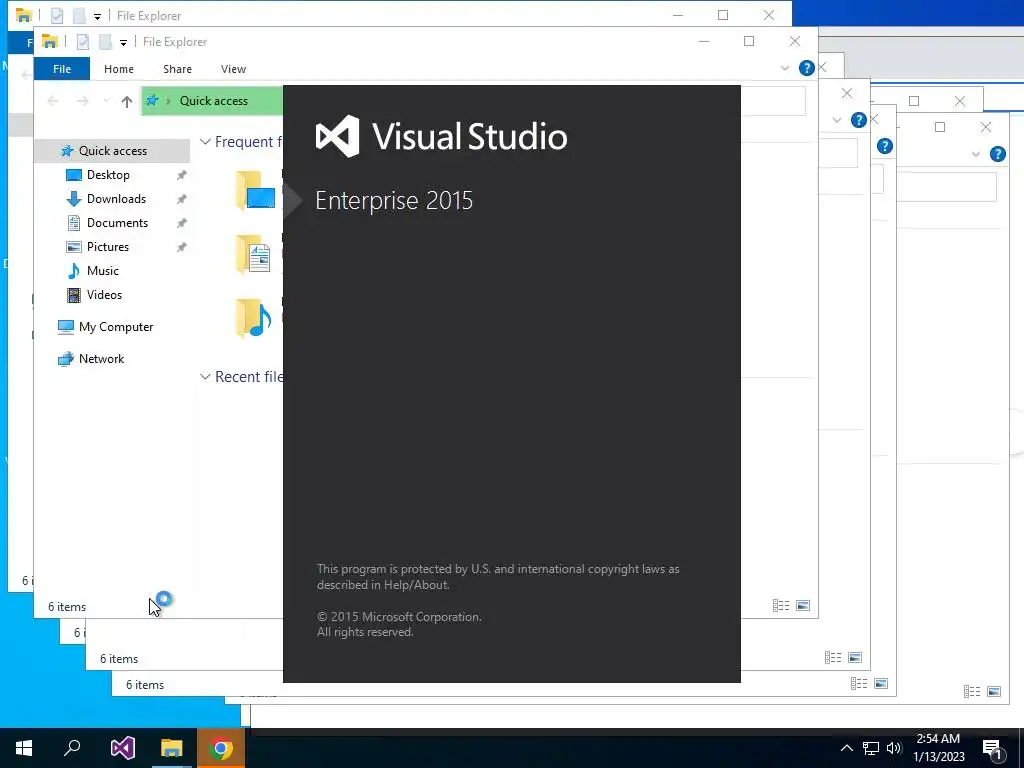Open the notification center icon
1024x768 pixels.
(993, 749)
